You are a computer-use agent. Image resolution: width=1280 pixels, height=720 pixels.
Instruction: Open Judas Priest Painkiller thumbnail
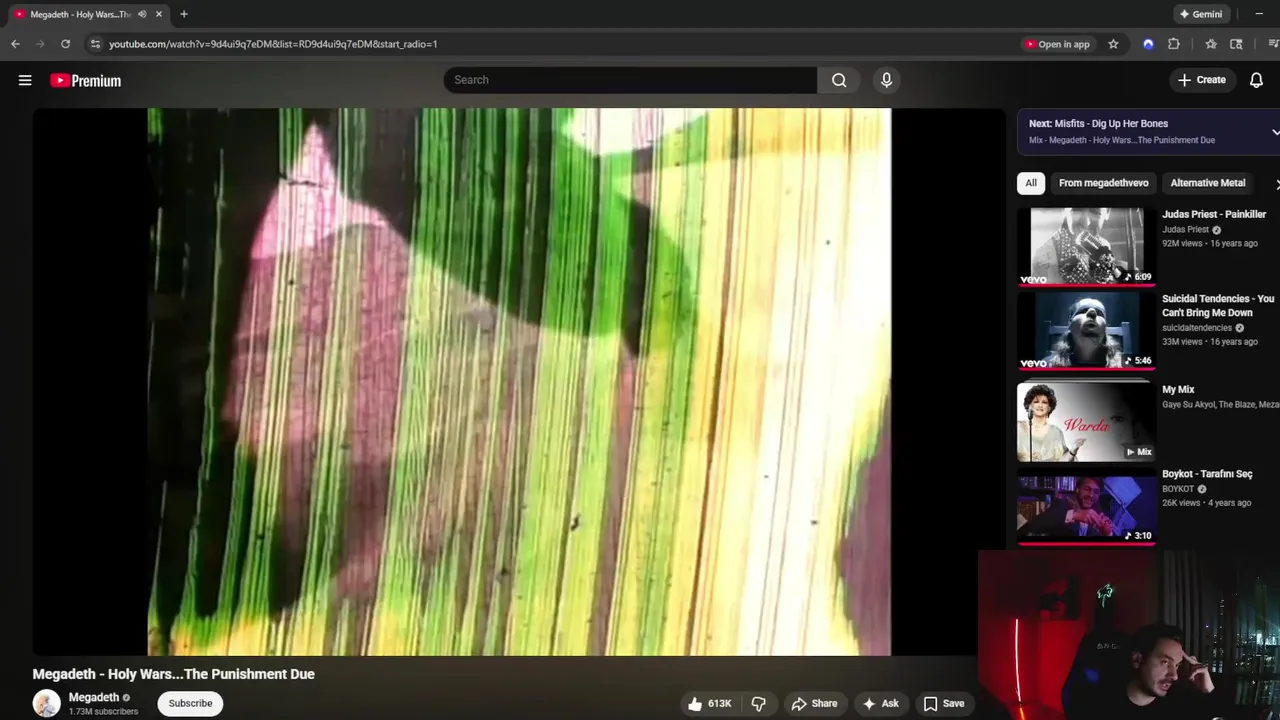tap(1086, 246)
